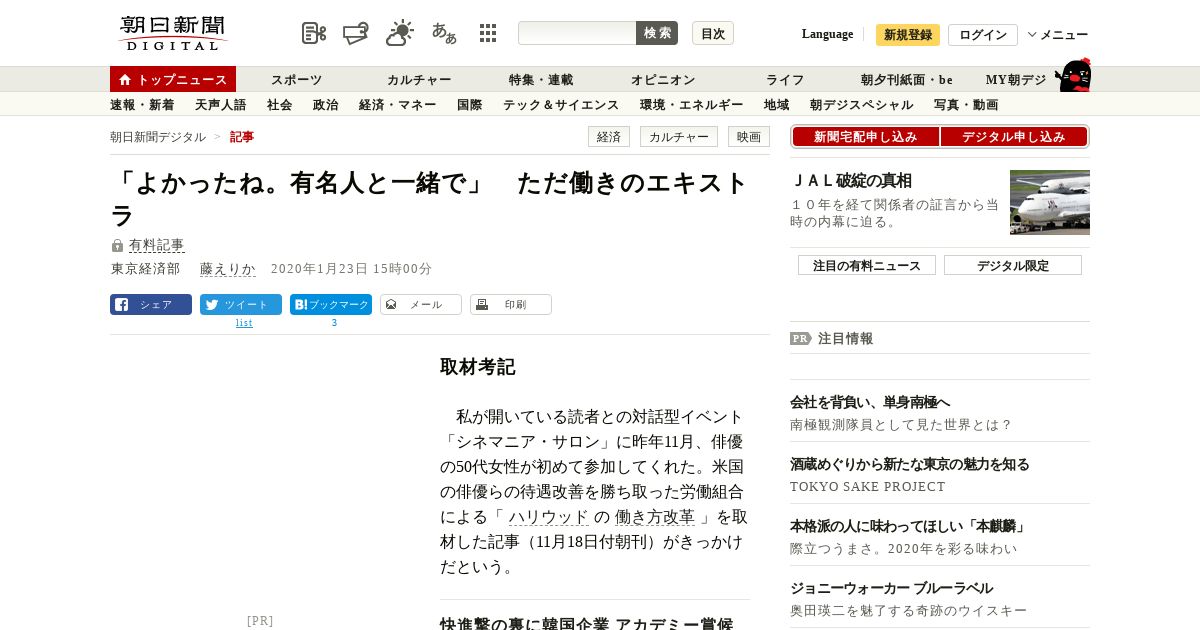
Task: Click the カルチャー category tag near article
Action: pyautogui.click(x=679, y=137)
